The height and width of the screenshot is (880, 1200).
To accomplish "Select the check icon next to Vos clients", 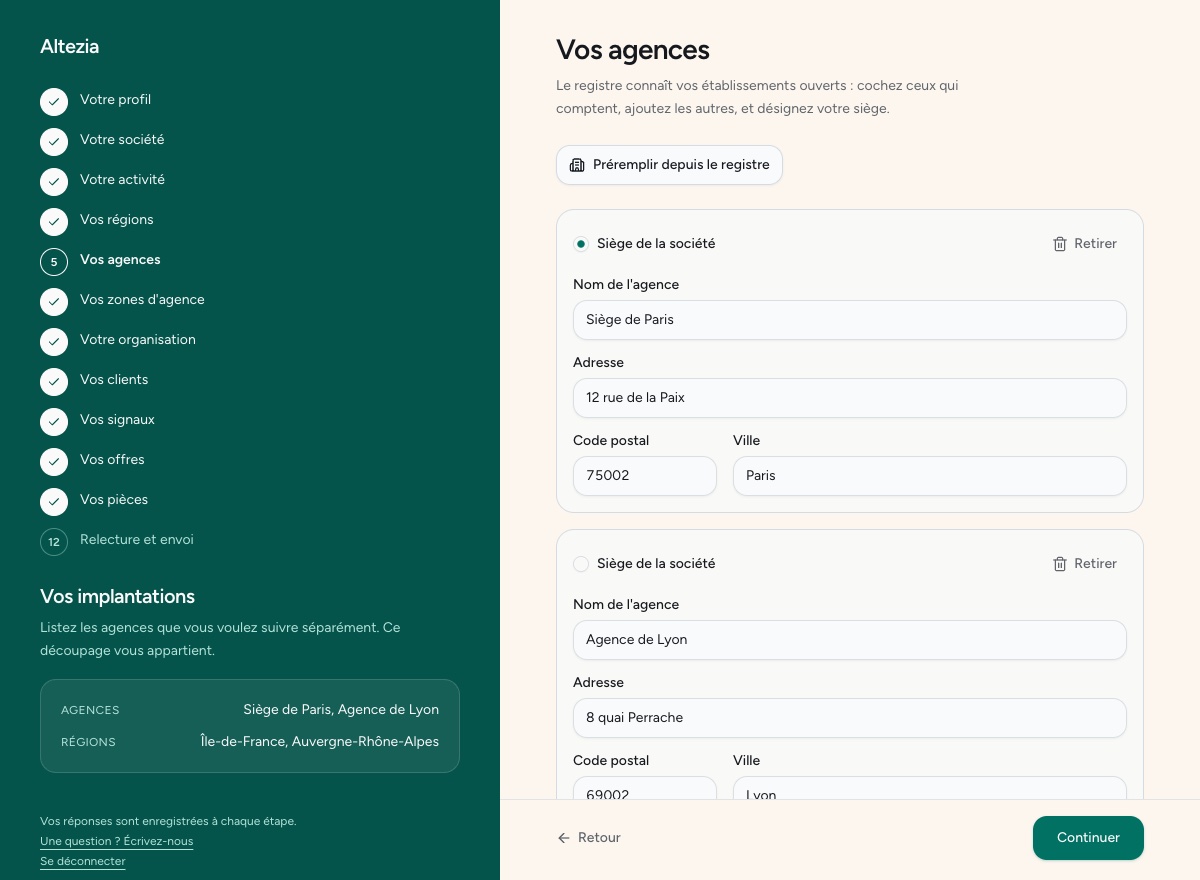I will tap(54, 382).
